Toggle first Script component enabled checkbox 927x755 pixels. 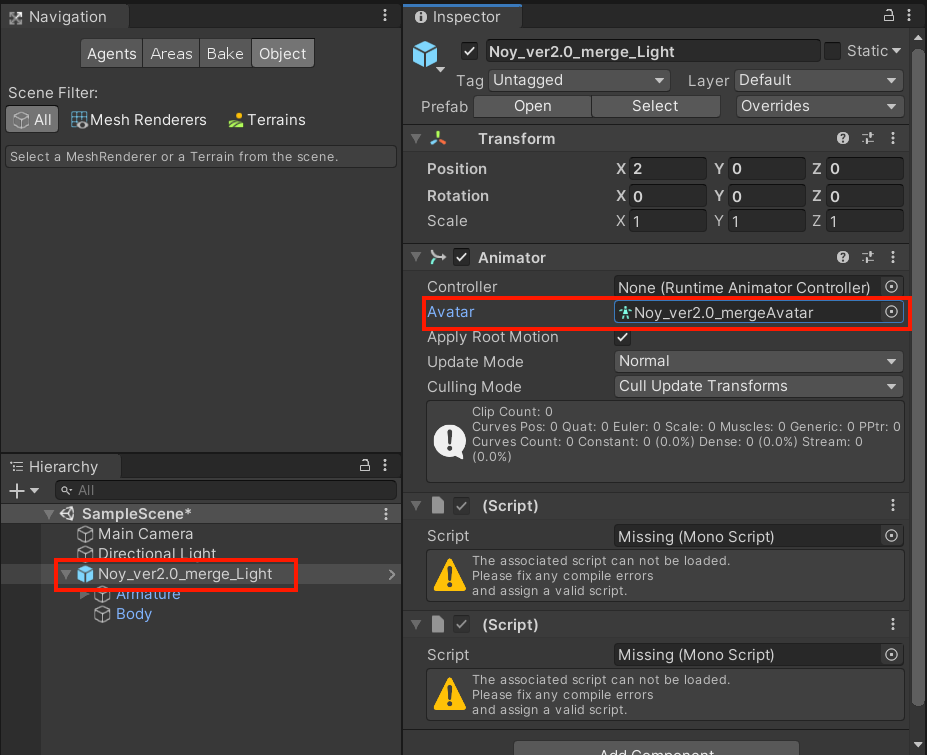coord(461,506)
